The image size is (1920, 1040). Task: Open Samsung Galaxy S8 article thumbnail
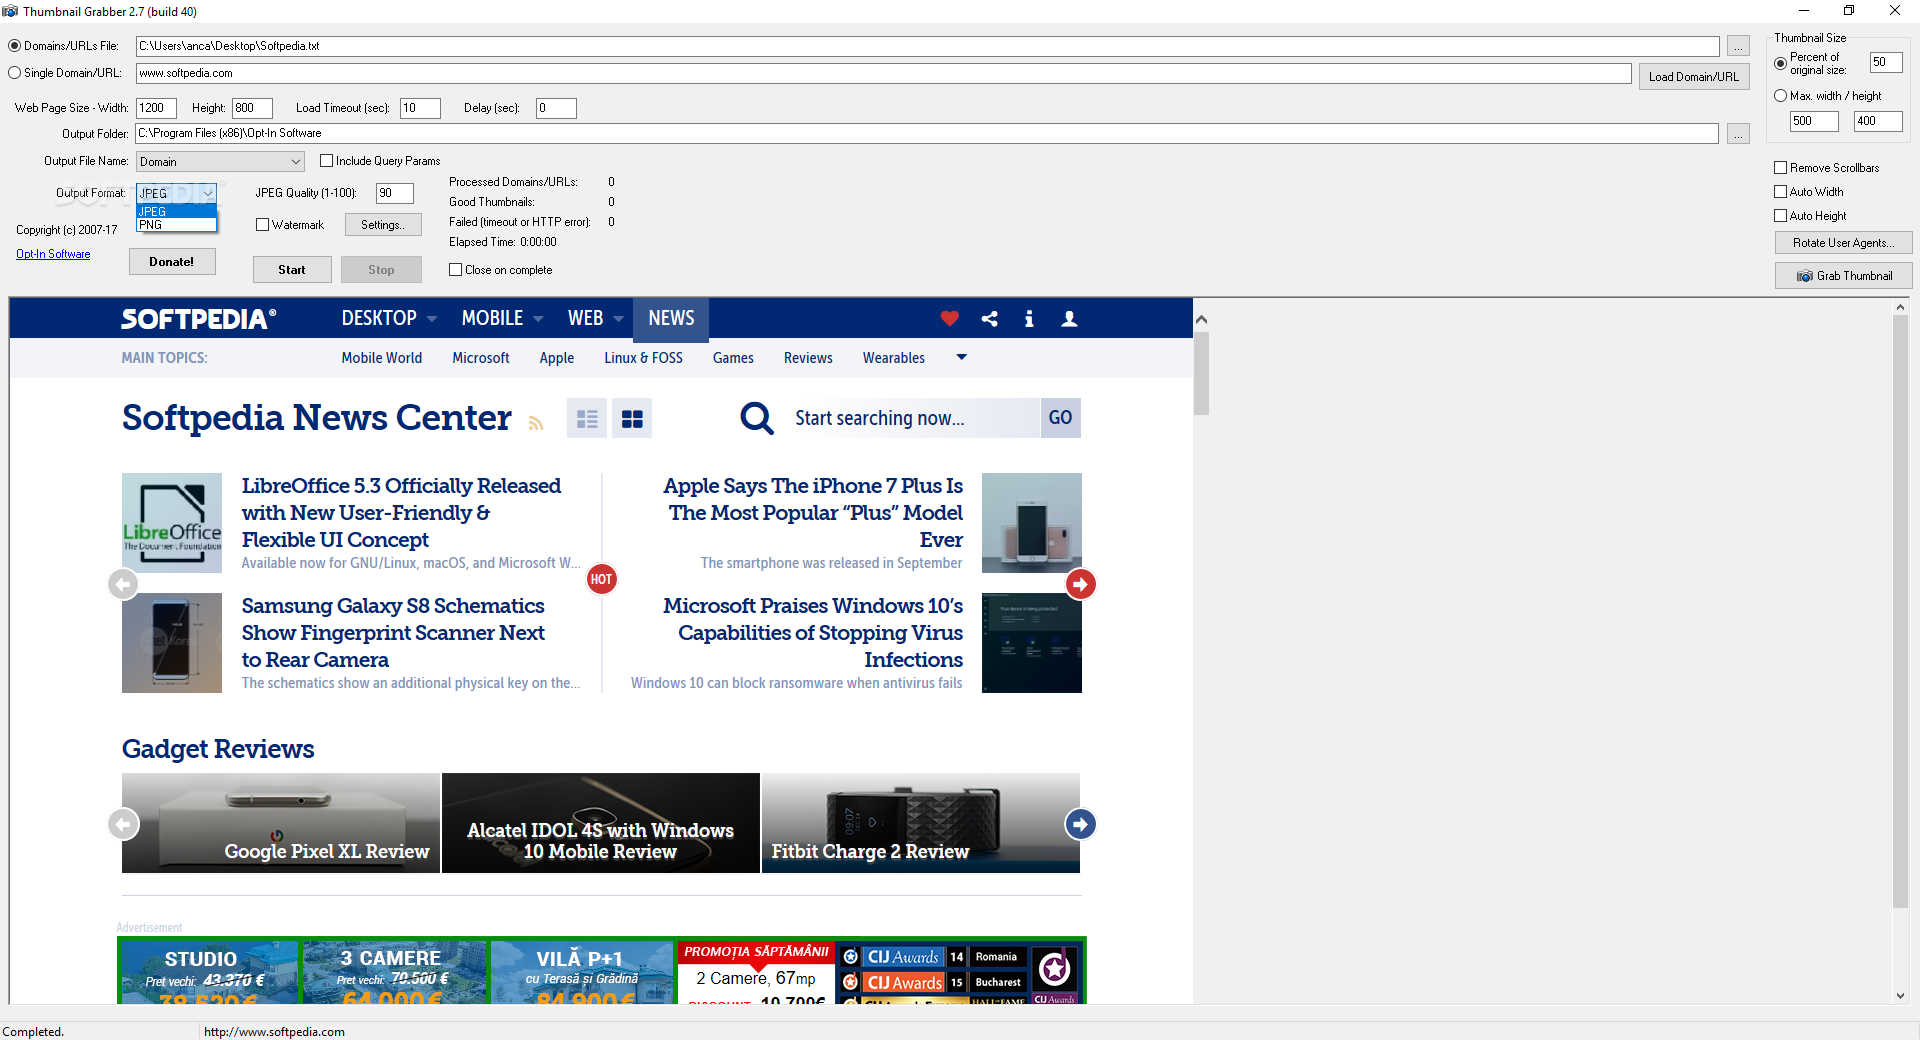click(x=172, y=643)
